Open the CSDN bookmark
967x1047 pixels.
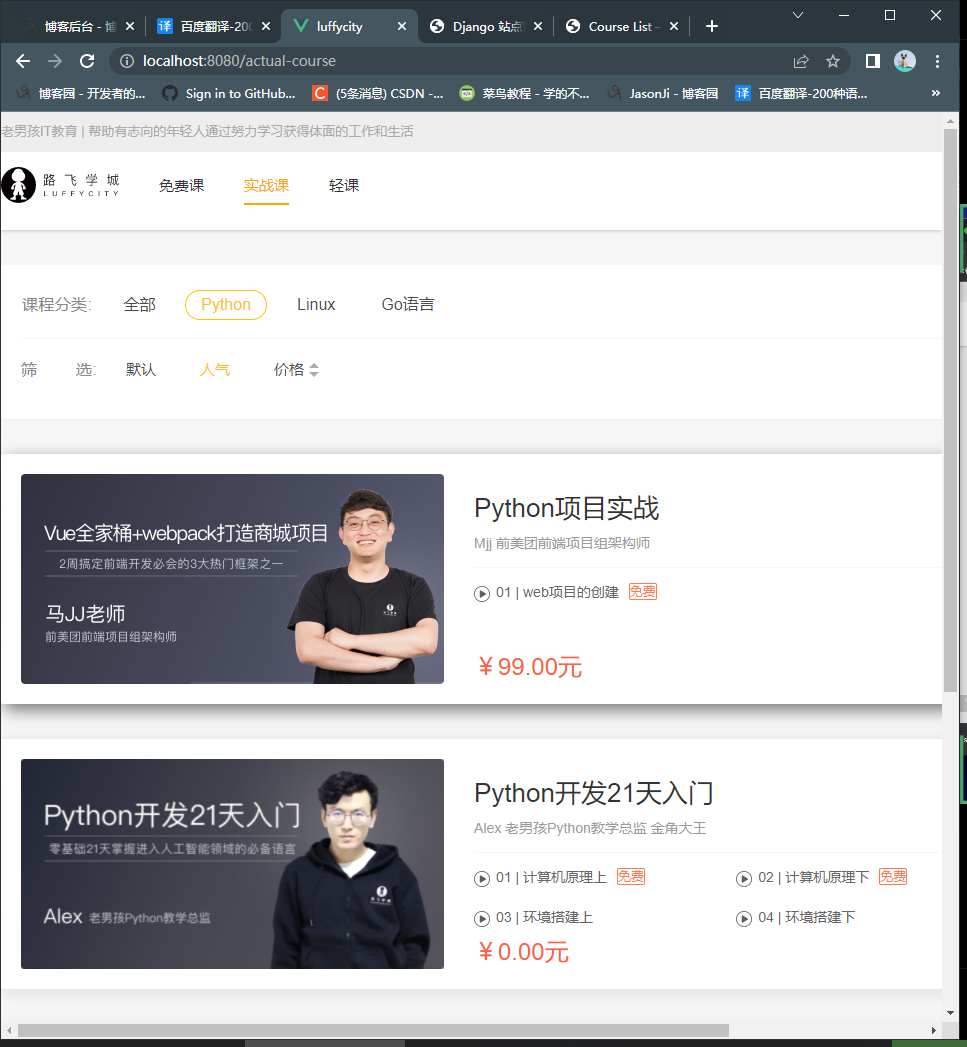[378, 93]
